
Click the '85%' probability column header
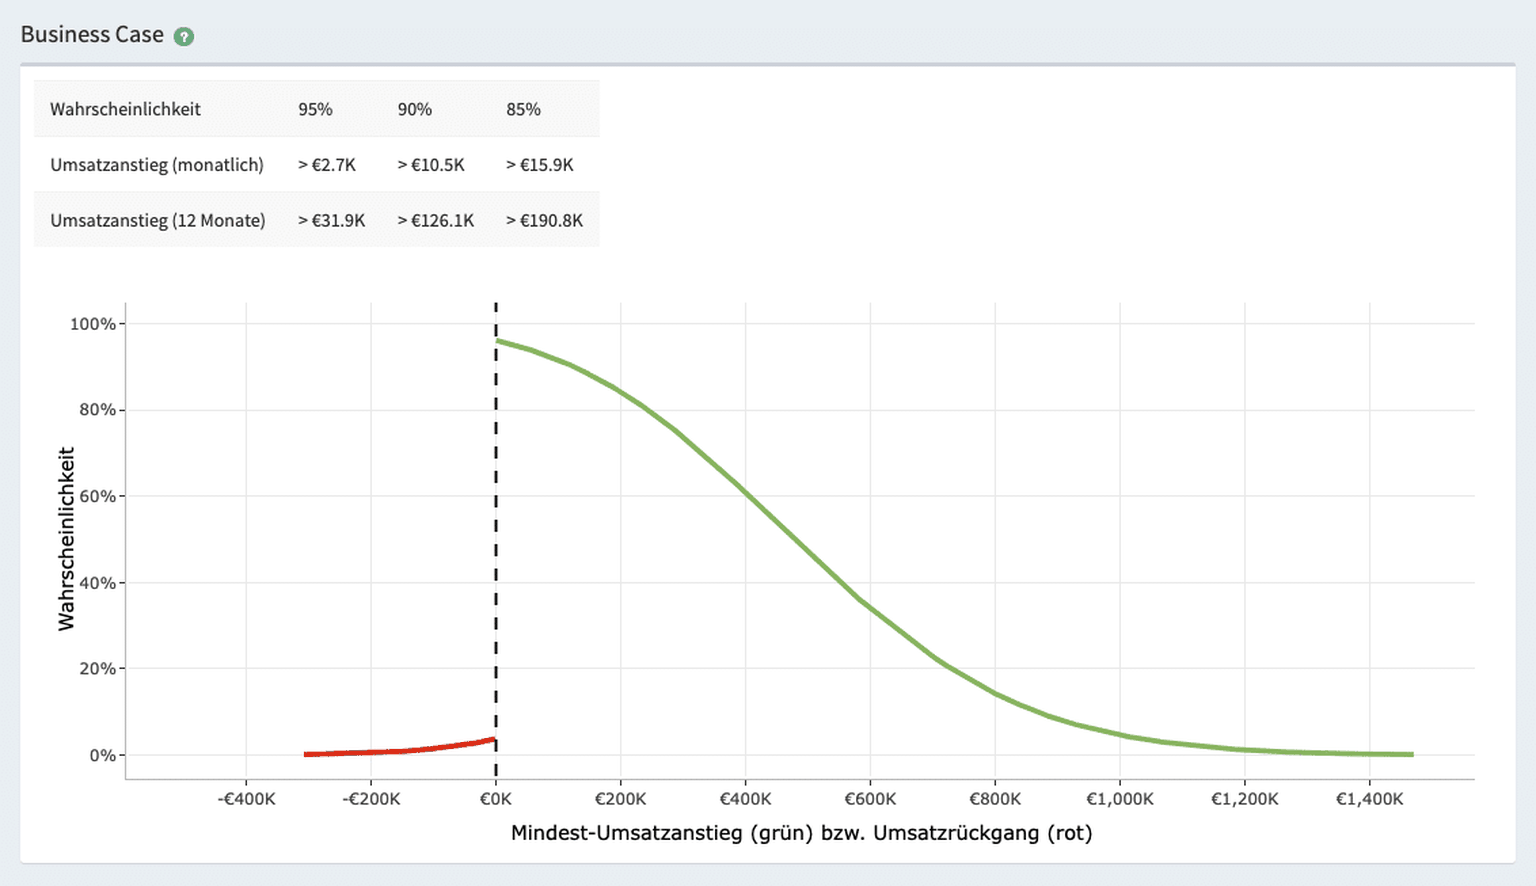pyautogui.click(x=523, y=109)
